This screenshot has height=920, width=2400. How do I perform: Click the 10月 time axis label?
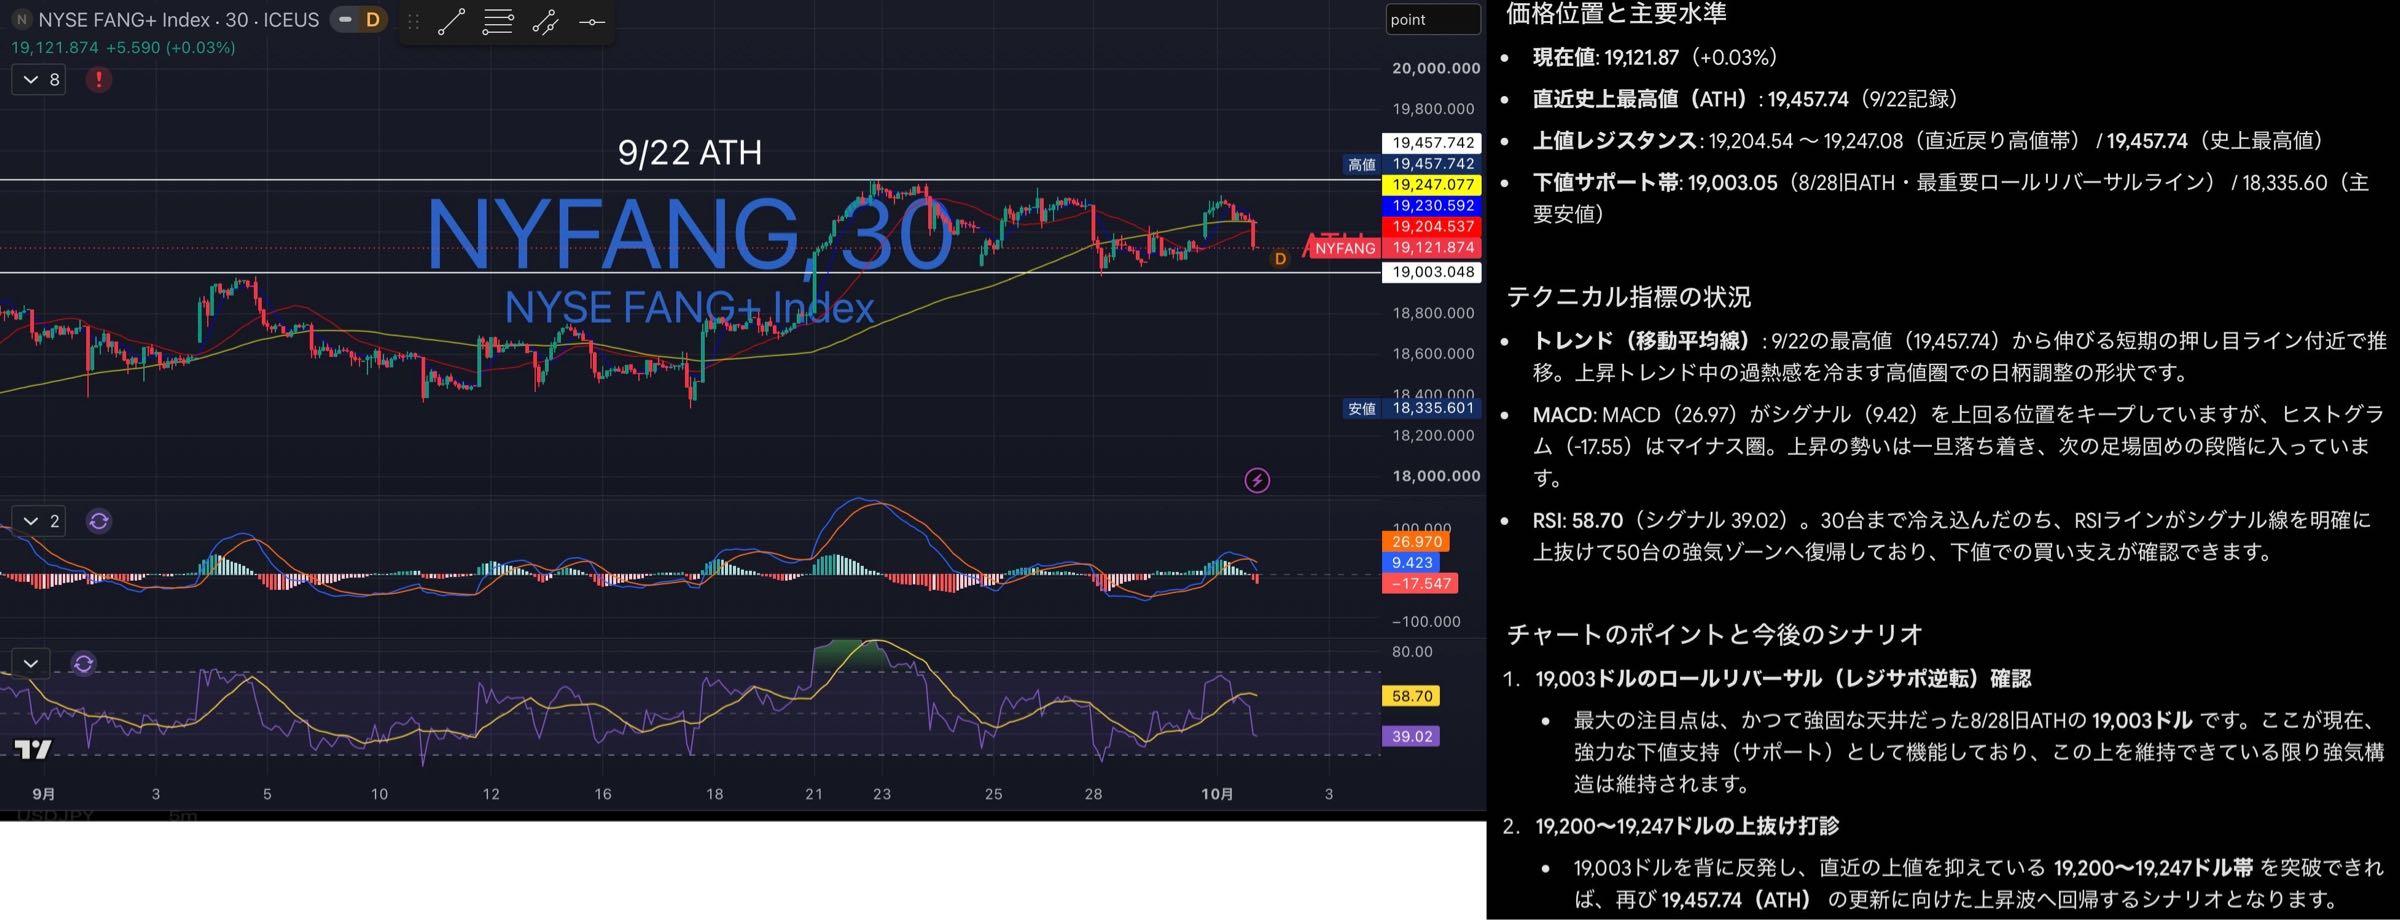pyautogui.click(x=1217, y=794)
